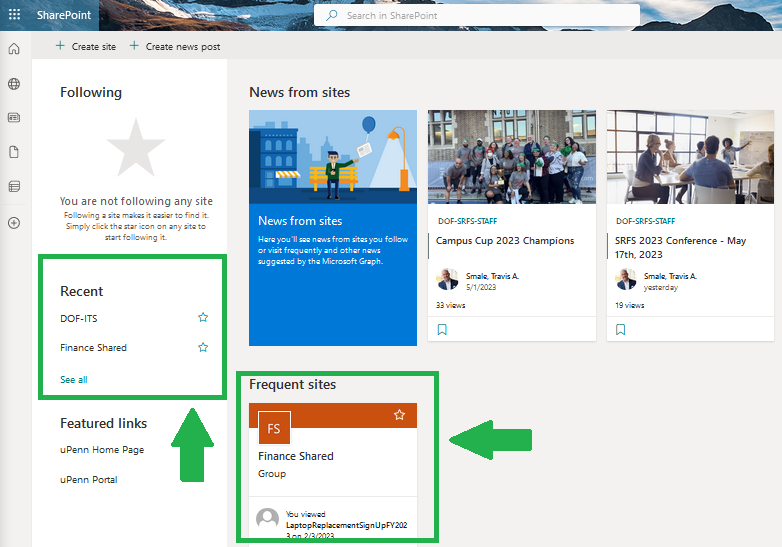782x547 pixels.
Task: Click 'Smale, Travis A.' on Campus Cup card
Action: pos(492,276)
